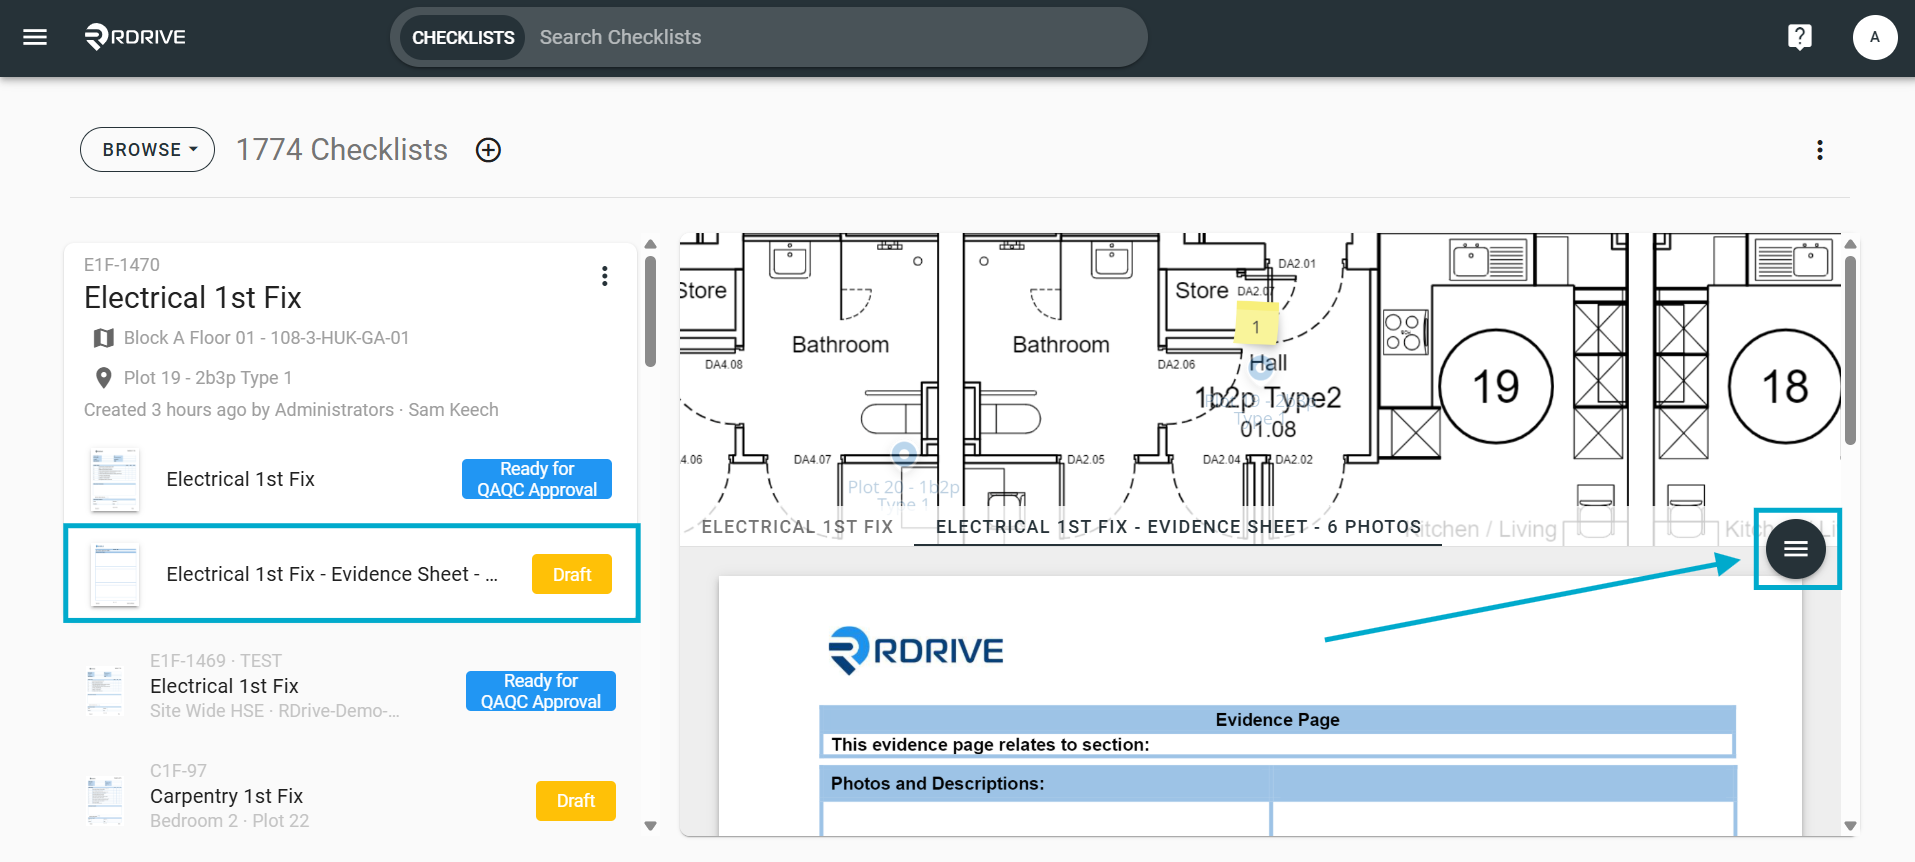Screen dimensions: 1915x862
Task: Click Ready for QAQC Approval badge on E1F-1470
Action: click(537, 479)
